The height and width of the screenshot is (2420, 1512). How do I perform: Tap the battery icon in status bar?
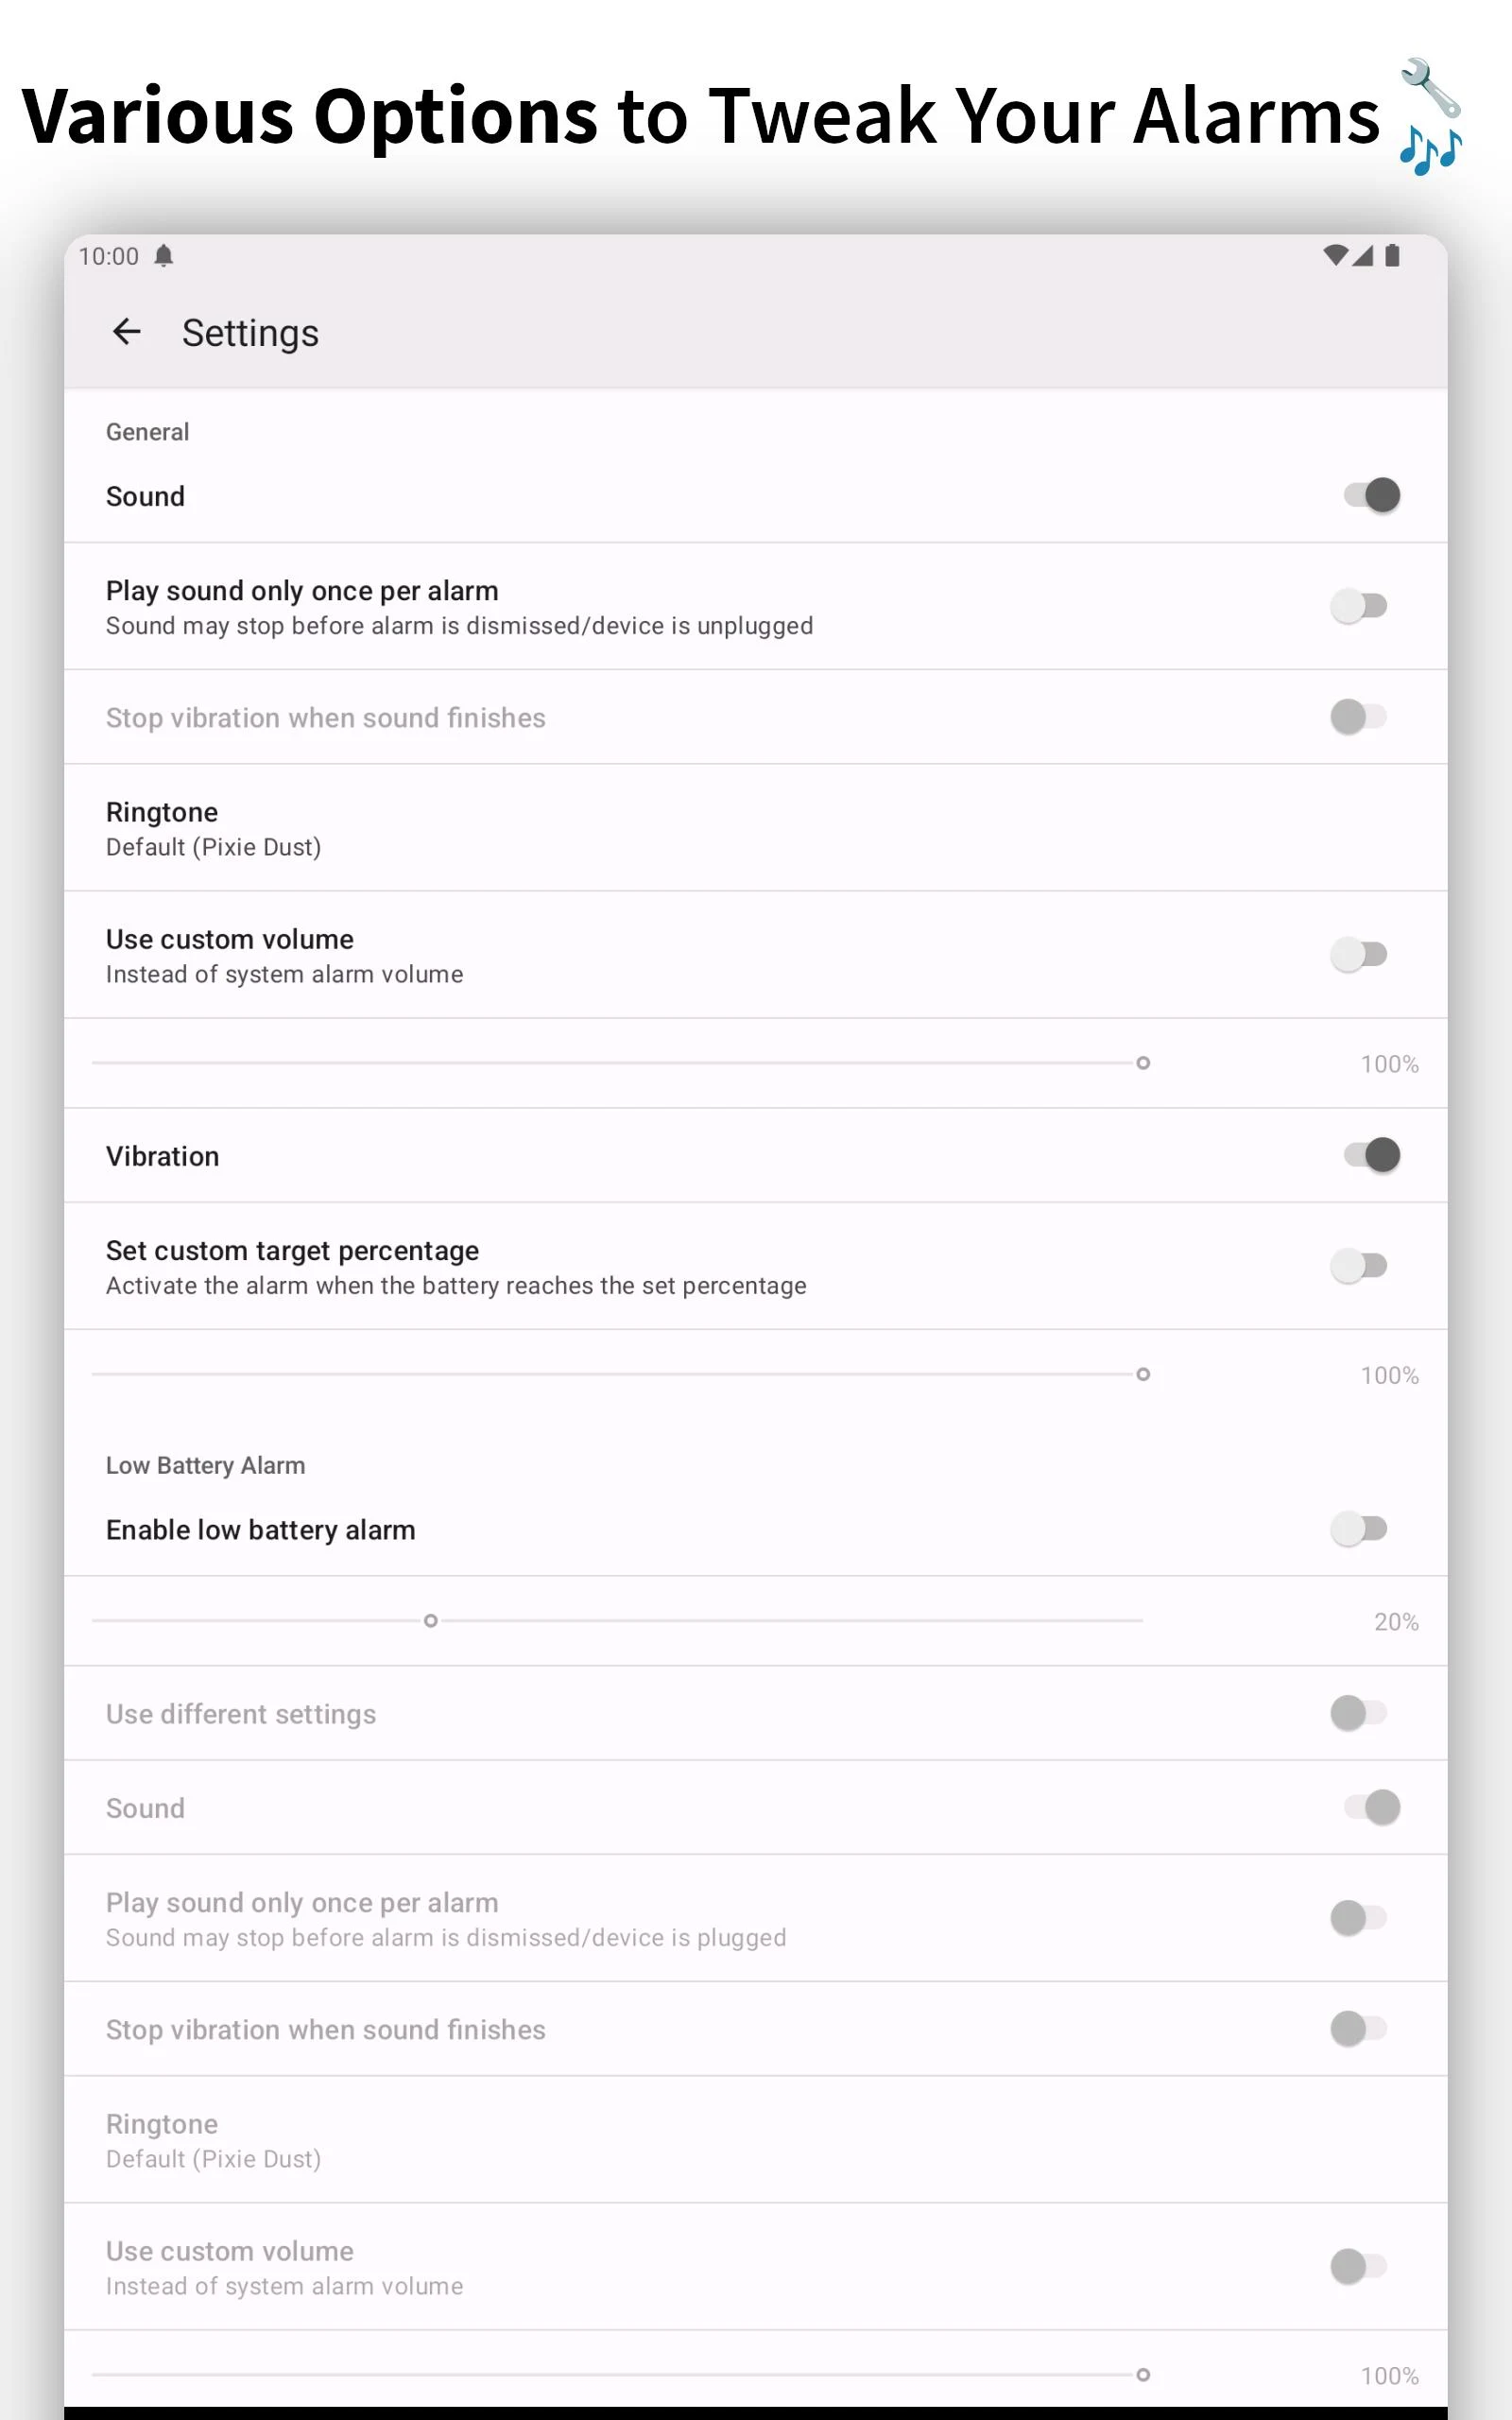(1392, 255)
